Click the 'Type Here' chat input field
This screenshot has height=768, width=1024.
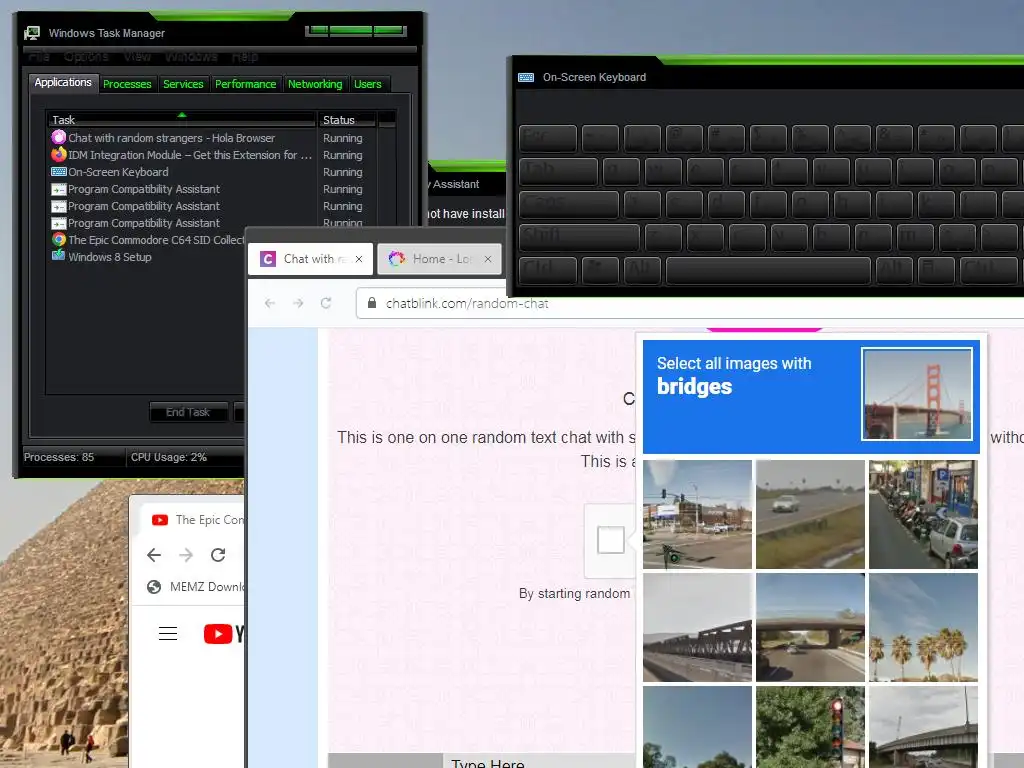click(x=539, y=761)
